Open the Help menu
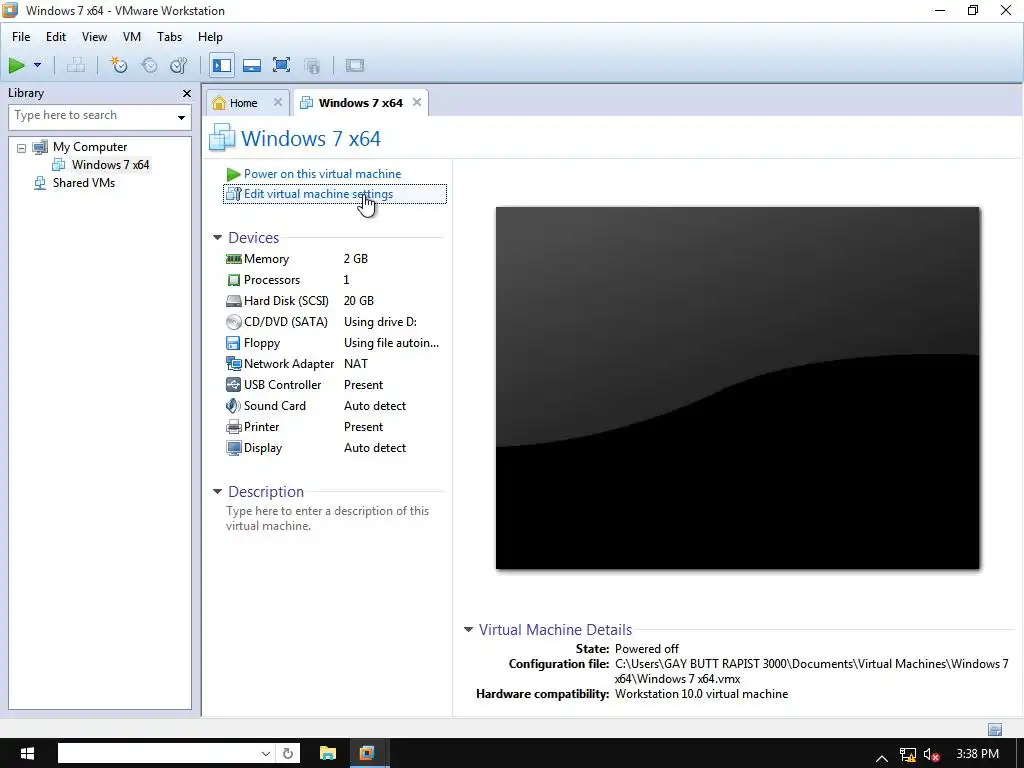 [x=210, y=37]
